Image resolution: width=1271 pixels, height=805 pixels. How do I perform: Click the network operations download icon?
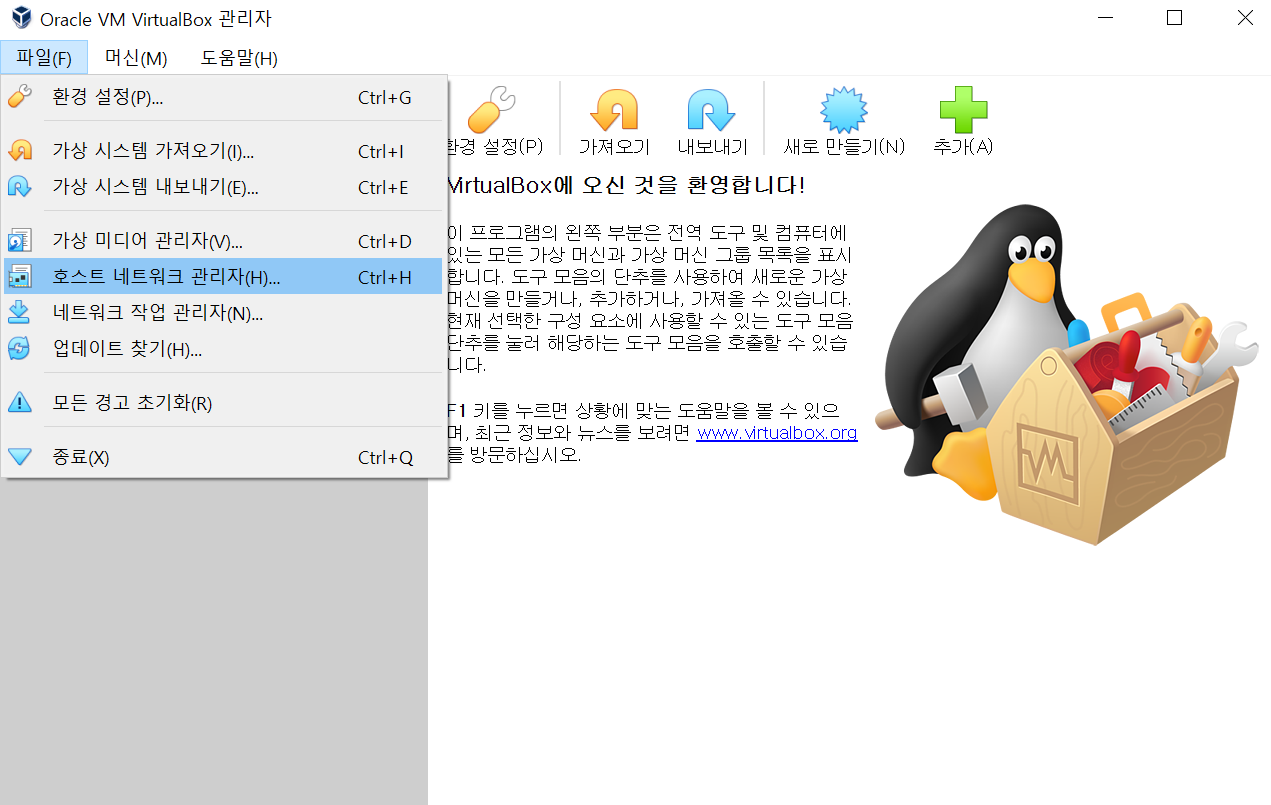[x=20, y=313]
